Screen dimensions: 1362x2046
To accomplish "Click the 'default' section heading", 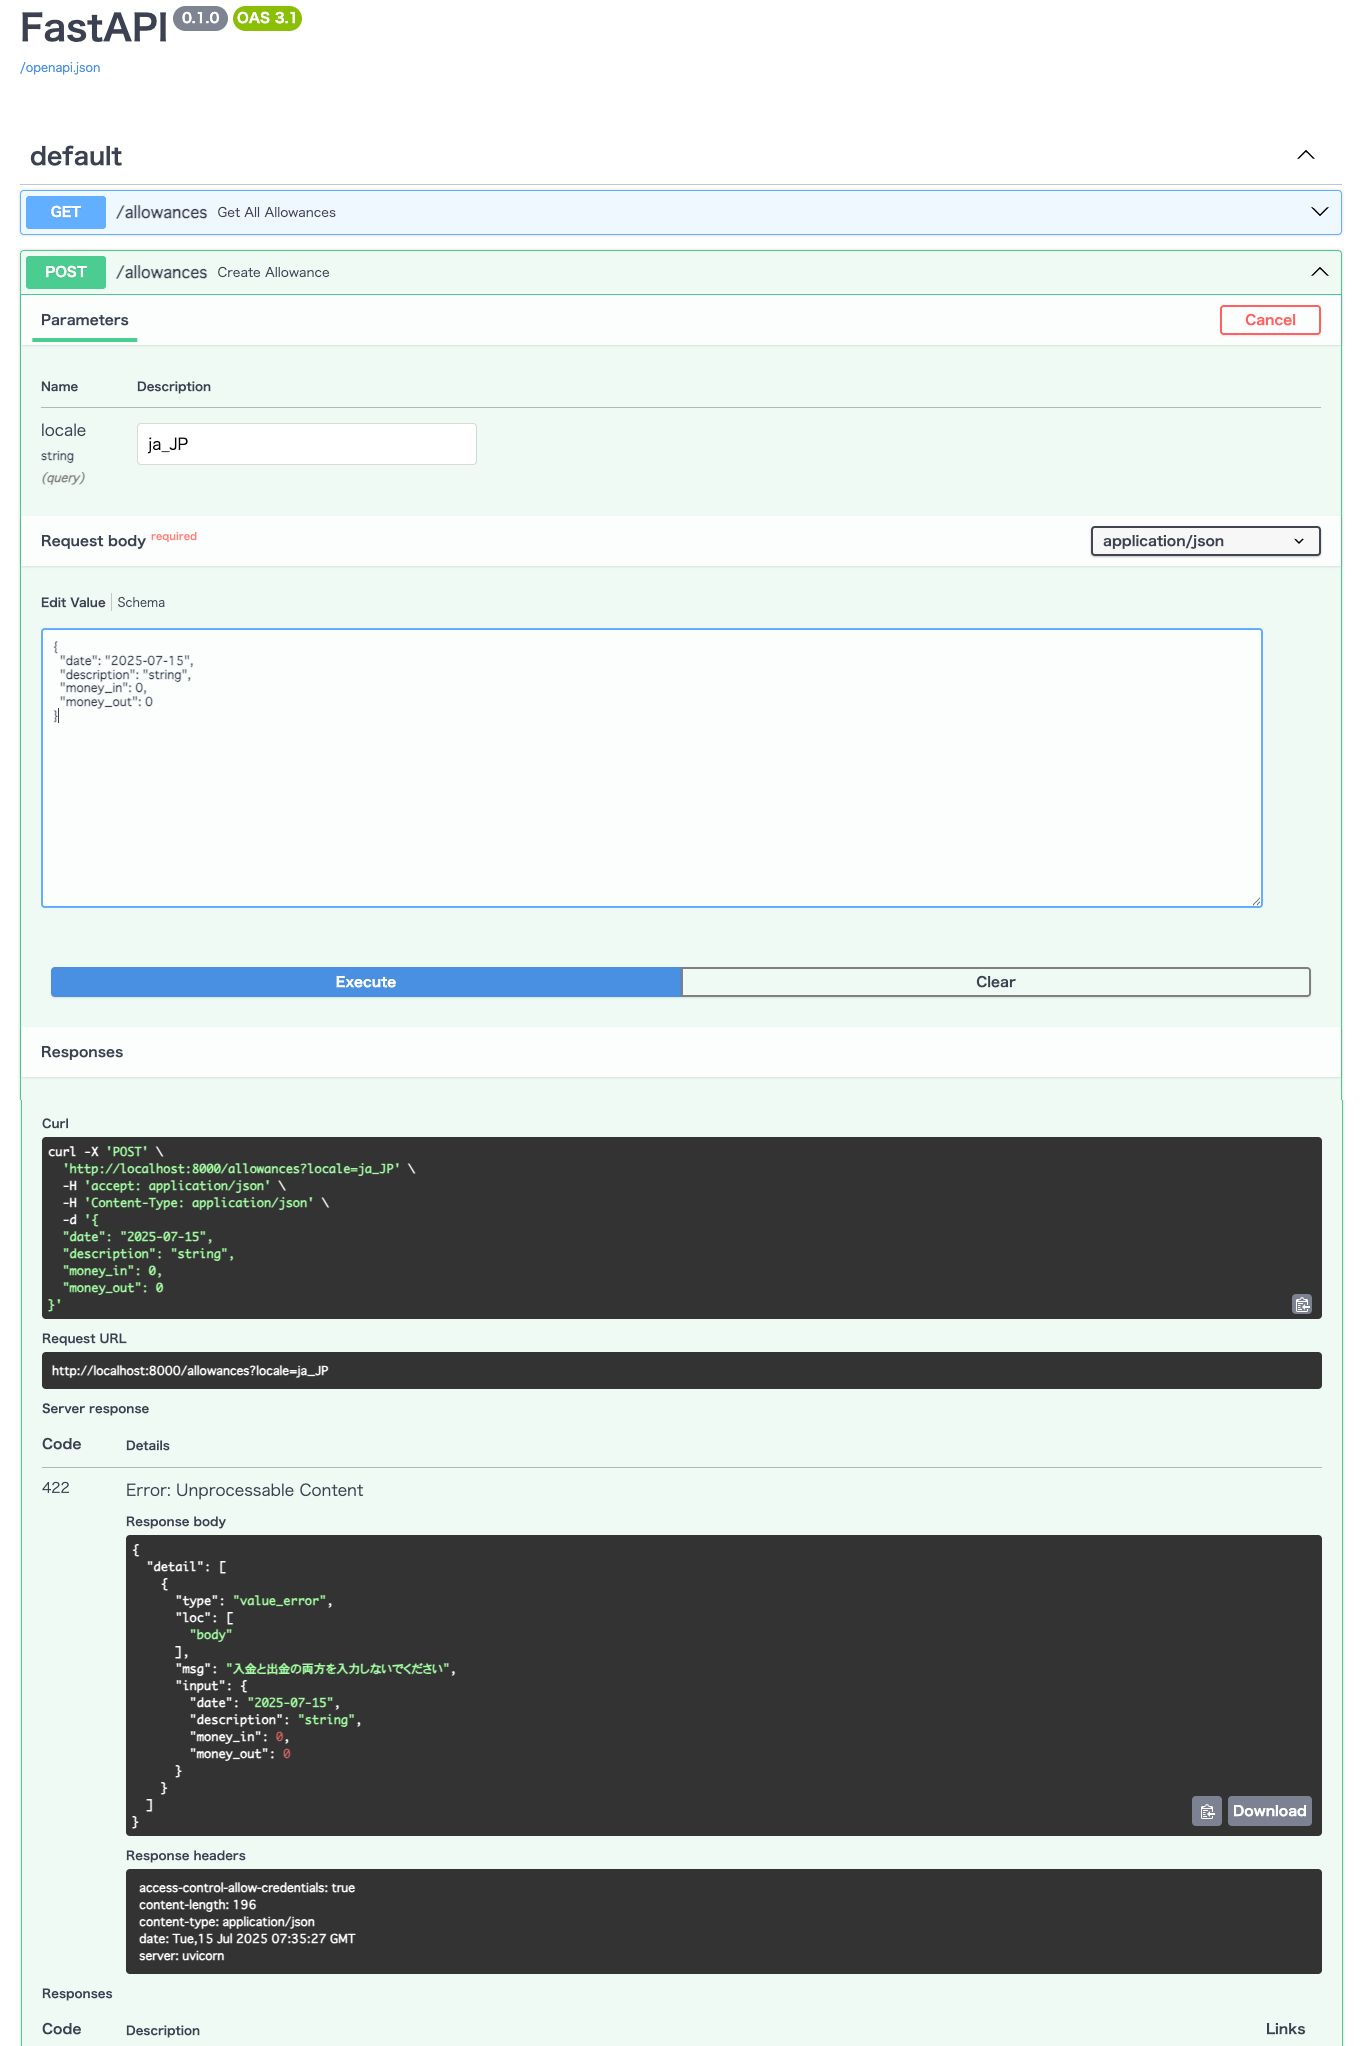I will point(76,156).
